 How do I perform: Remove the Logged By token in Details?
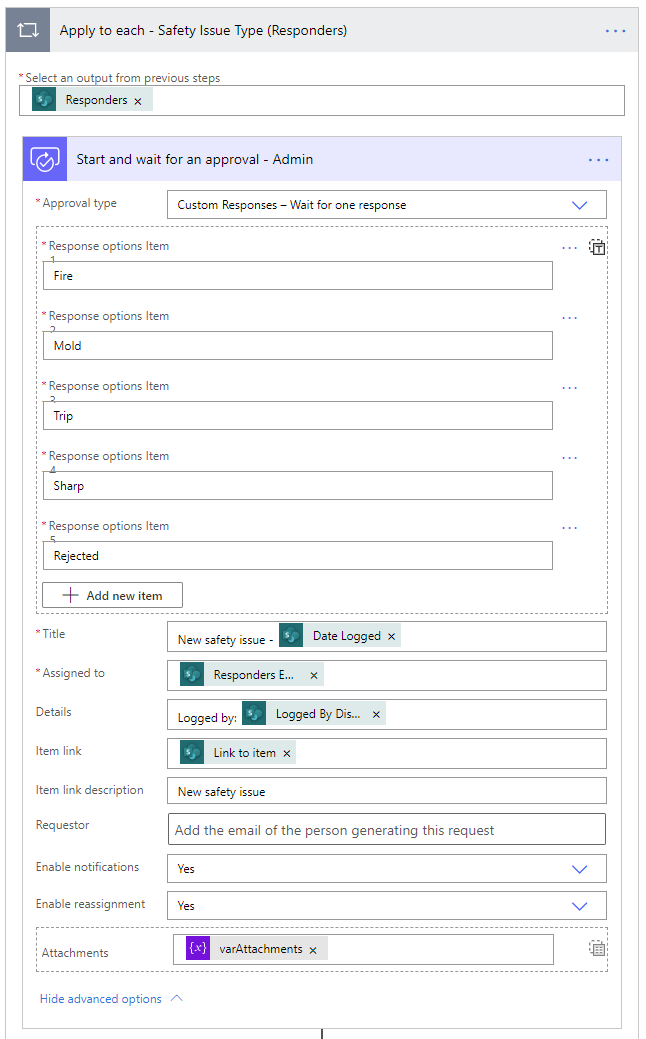tap(374, 713)
